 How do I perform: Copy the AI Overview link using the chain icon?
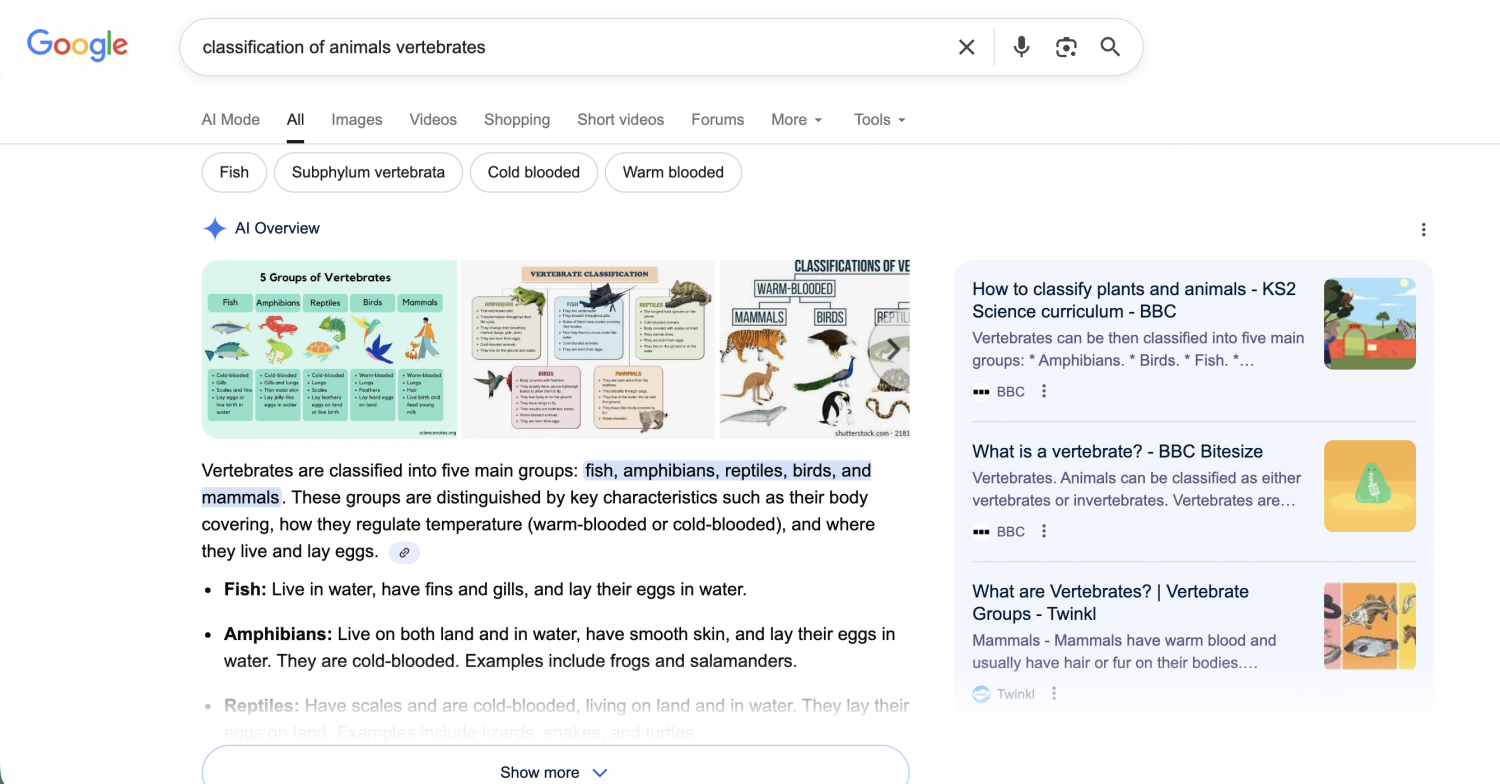pos(403,552)
